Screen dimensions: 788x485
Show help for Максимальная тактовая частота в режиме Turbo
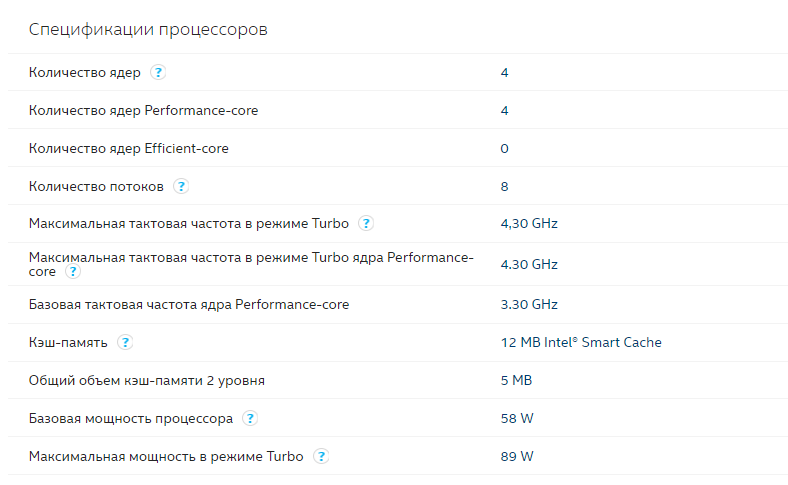pyautogui.click(x=366, y=223)
